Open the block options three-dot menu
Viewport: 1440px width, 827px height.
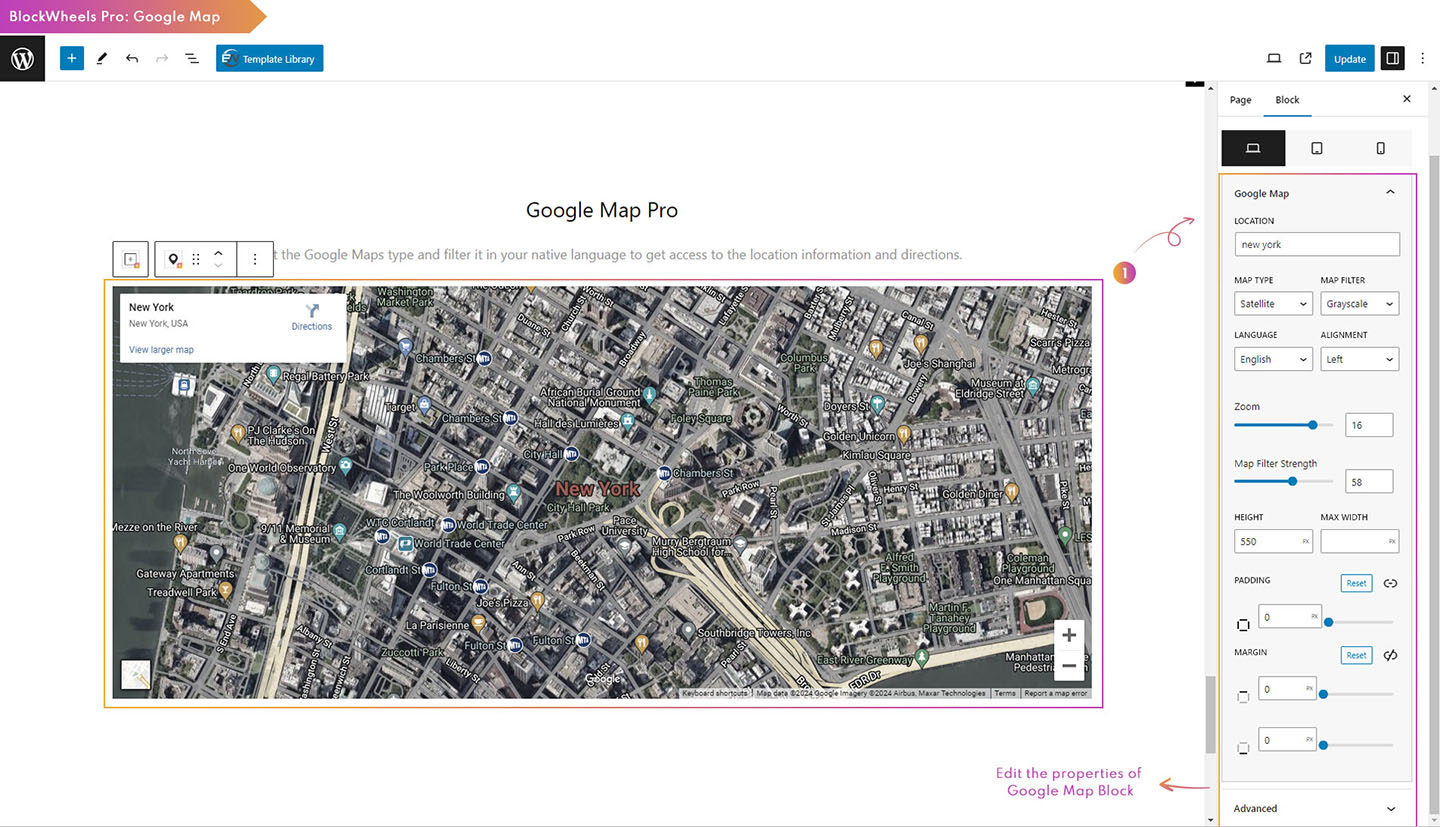tap(255, 259)
